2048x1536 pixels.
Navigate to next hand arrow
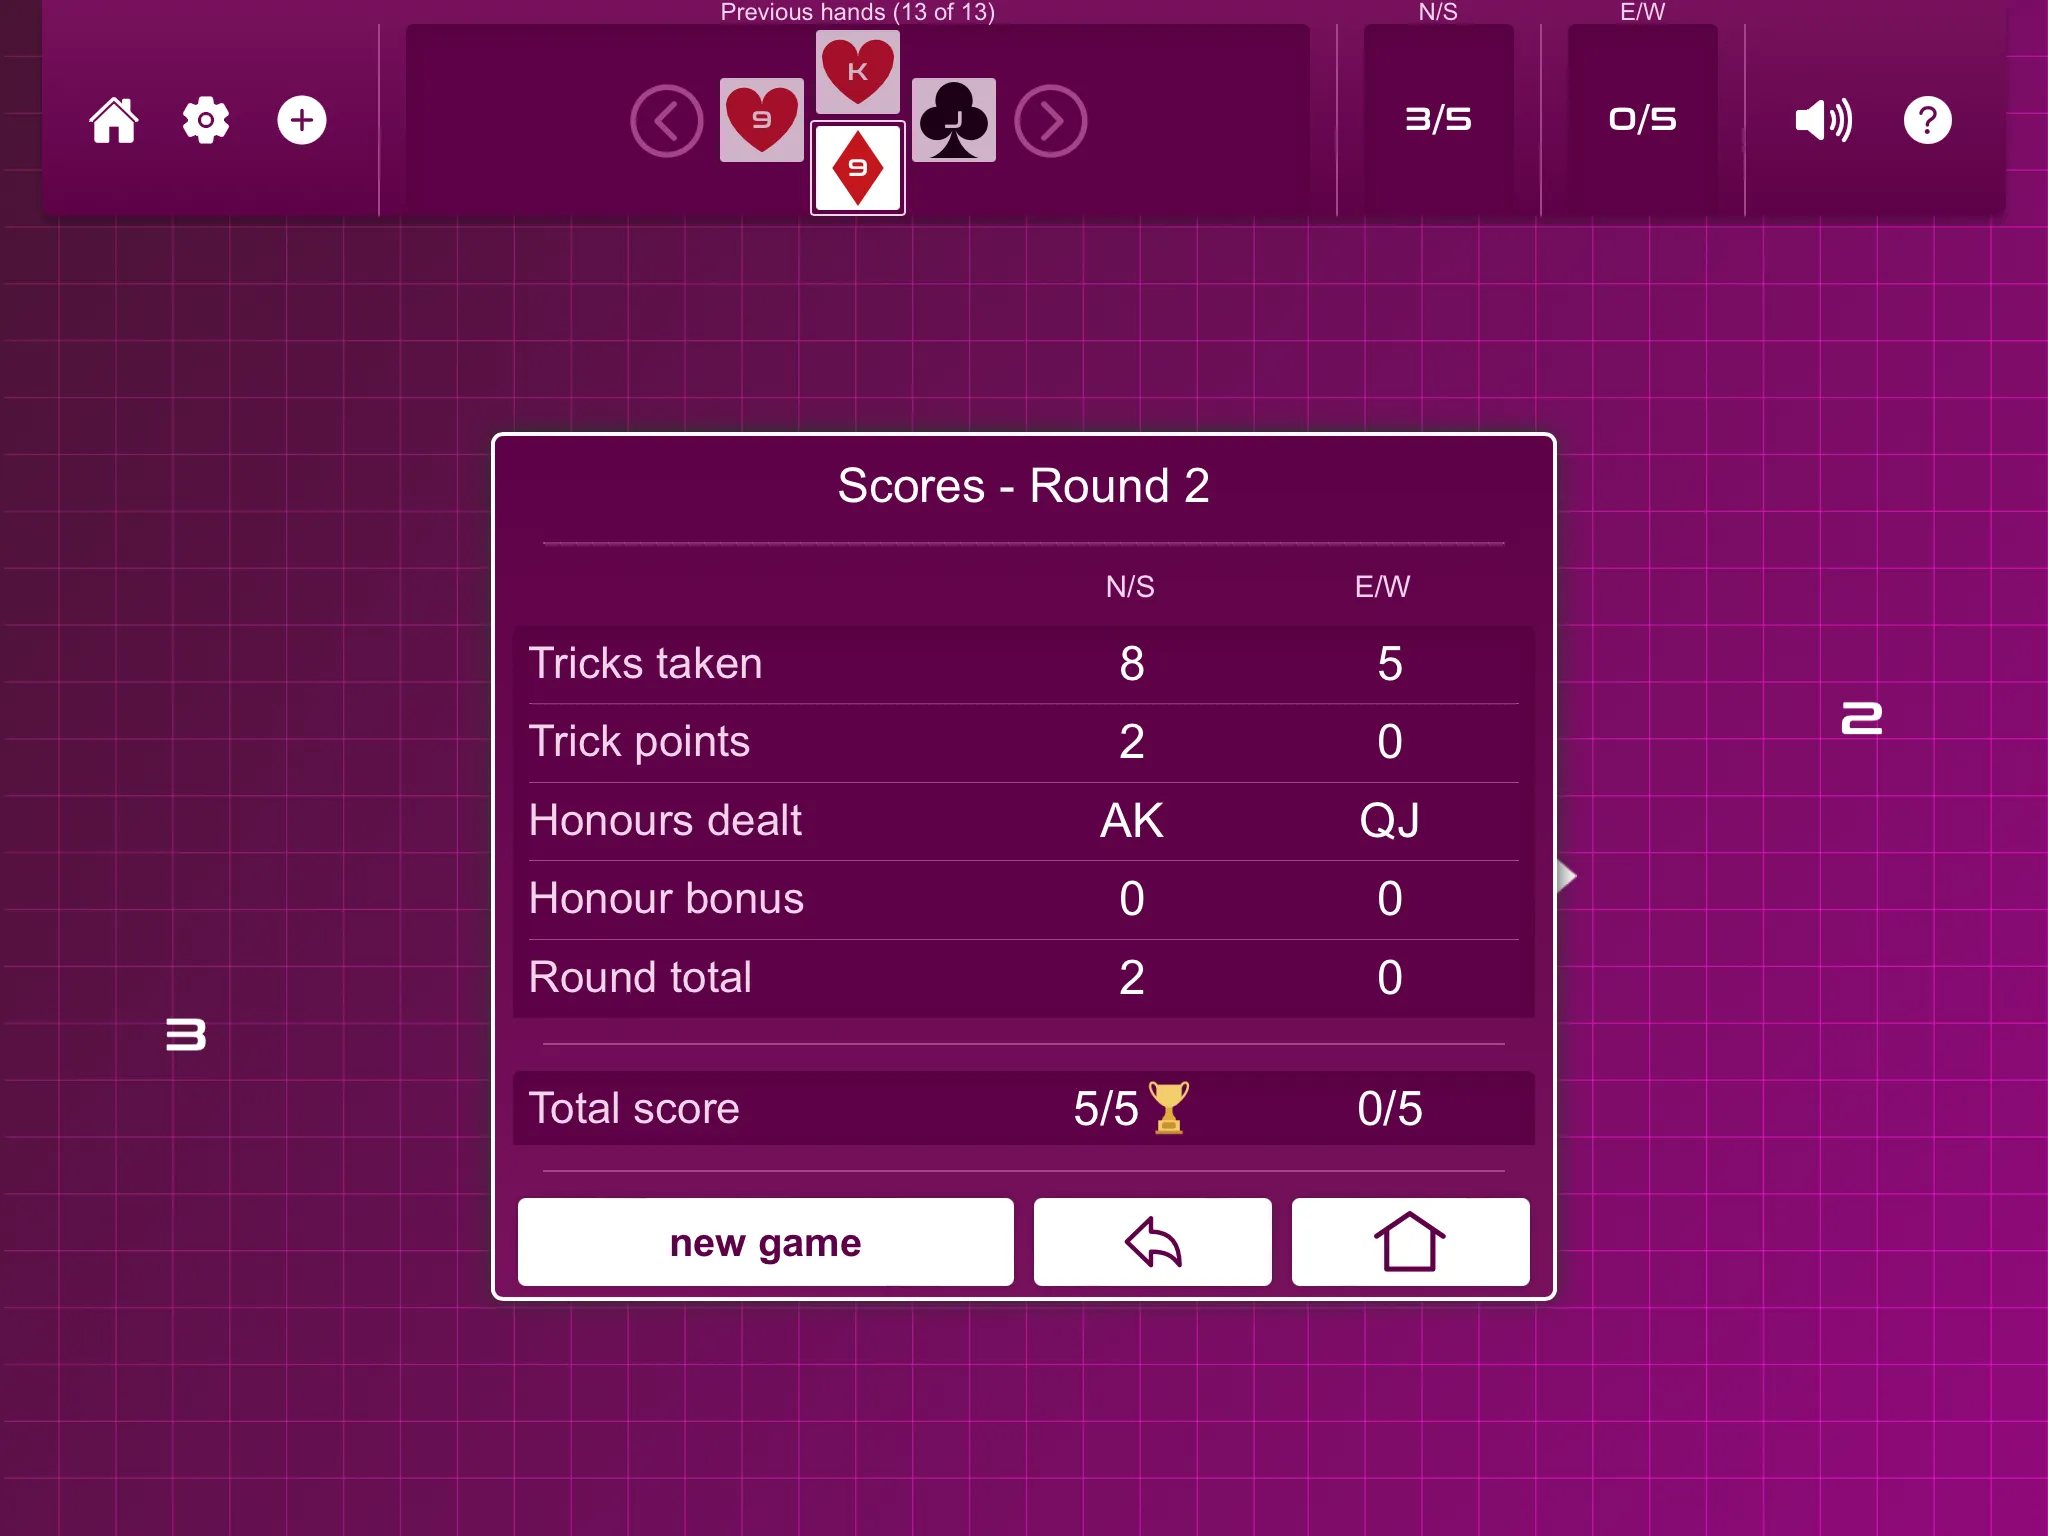(1050, 121)
